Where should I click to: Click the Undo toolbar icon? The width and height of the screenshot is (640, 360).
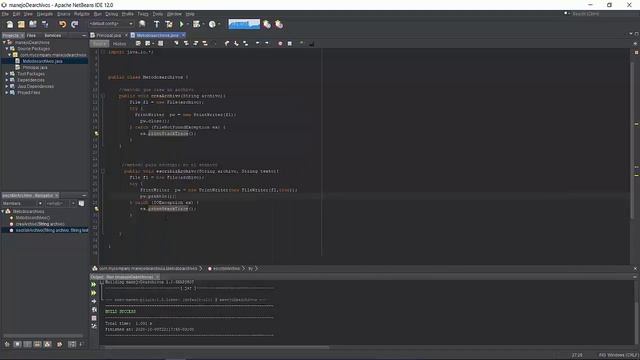click(x=62, y=24)
